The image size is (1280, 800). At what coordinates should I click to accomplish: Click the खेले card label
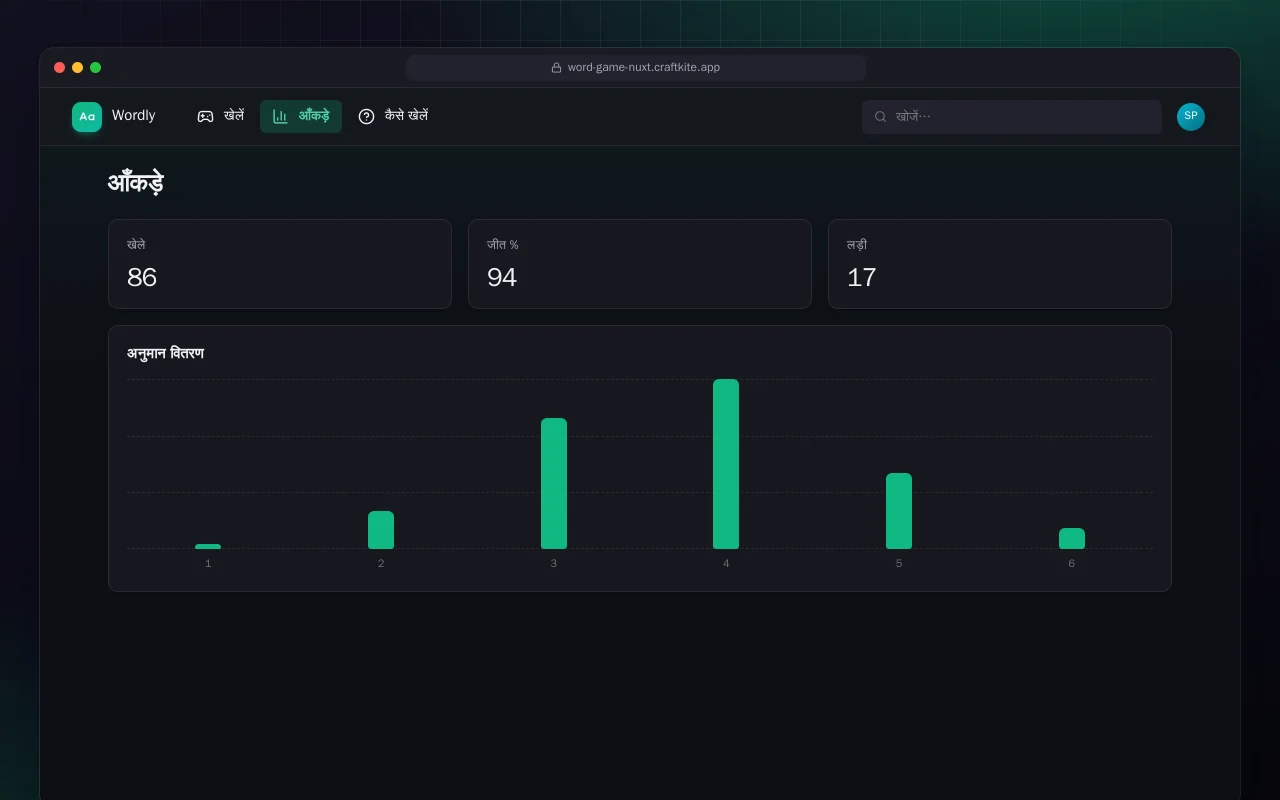point(136,245)
